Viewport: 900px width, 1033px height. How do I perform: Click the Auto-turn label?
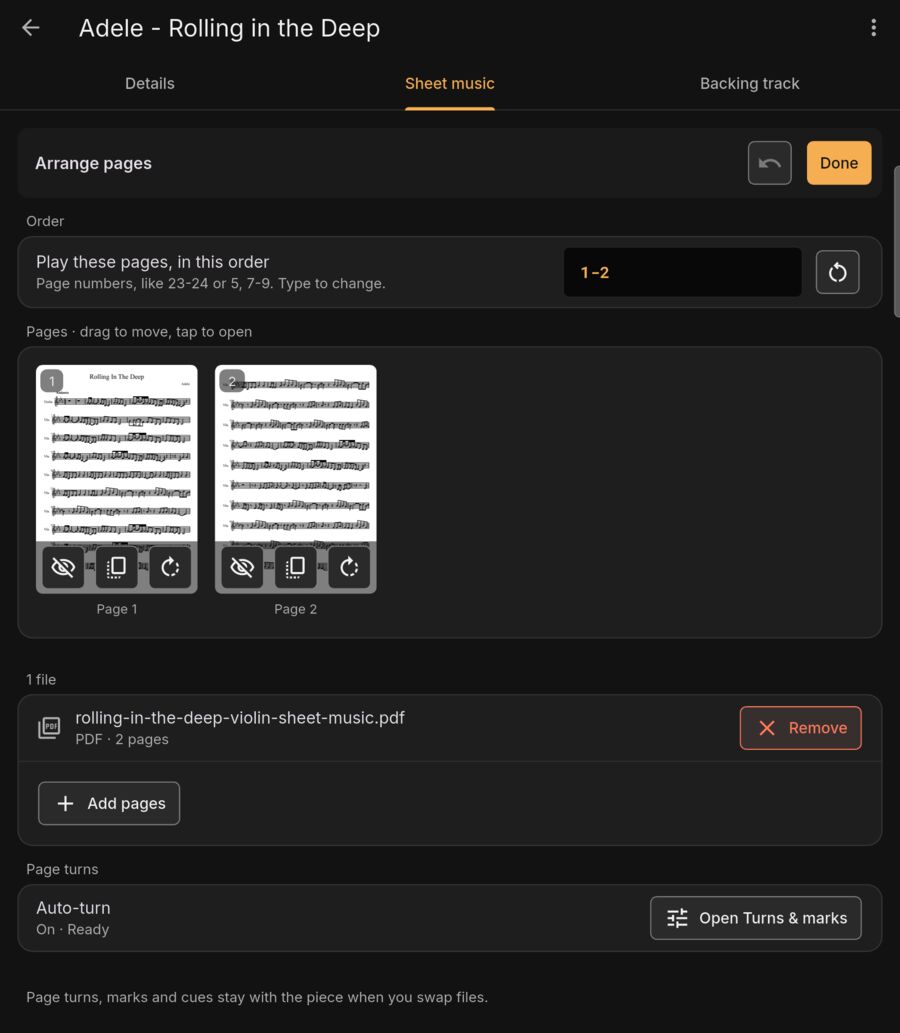tap(73, 908)
